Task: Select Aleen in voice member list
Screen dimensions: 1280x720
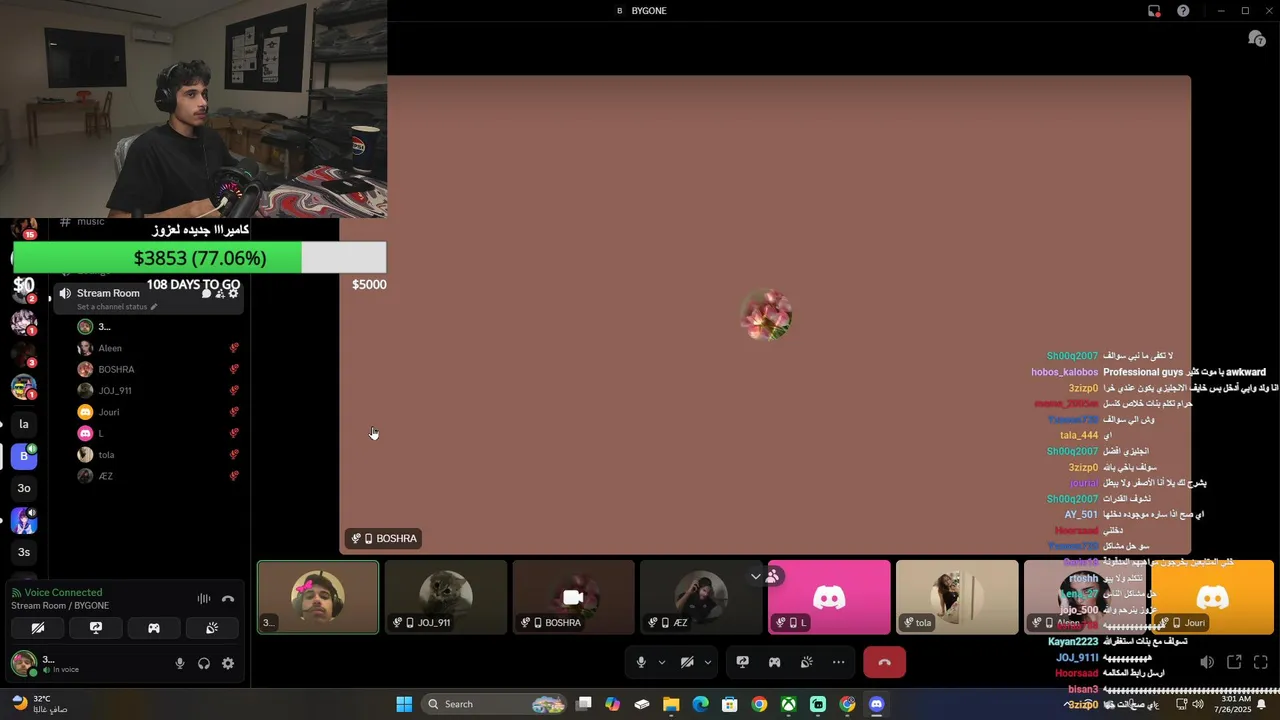Action: 159,348
